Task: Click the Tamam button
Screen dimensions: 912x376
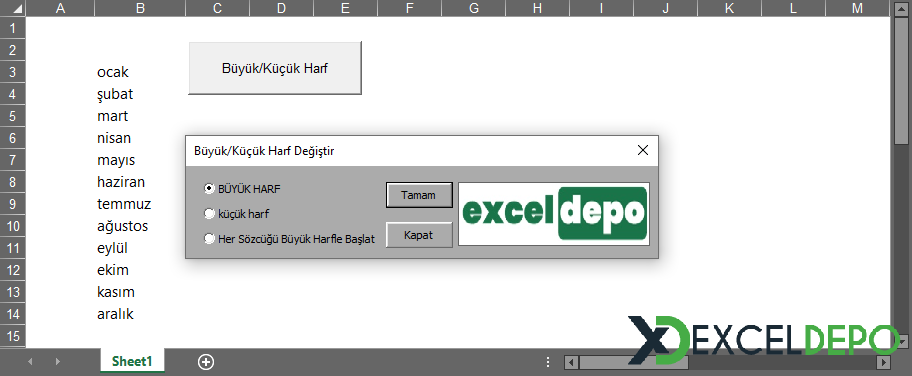Action: pyautogui.click(x=419, y=195)
